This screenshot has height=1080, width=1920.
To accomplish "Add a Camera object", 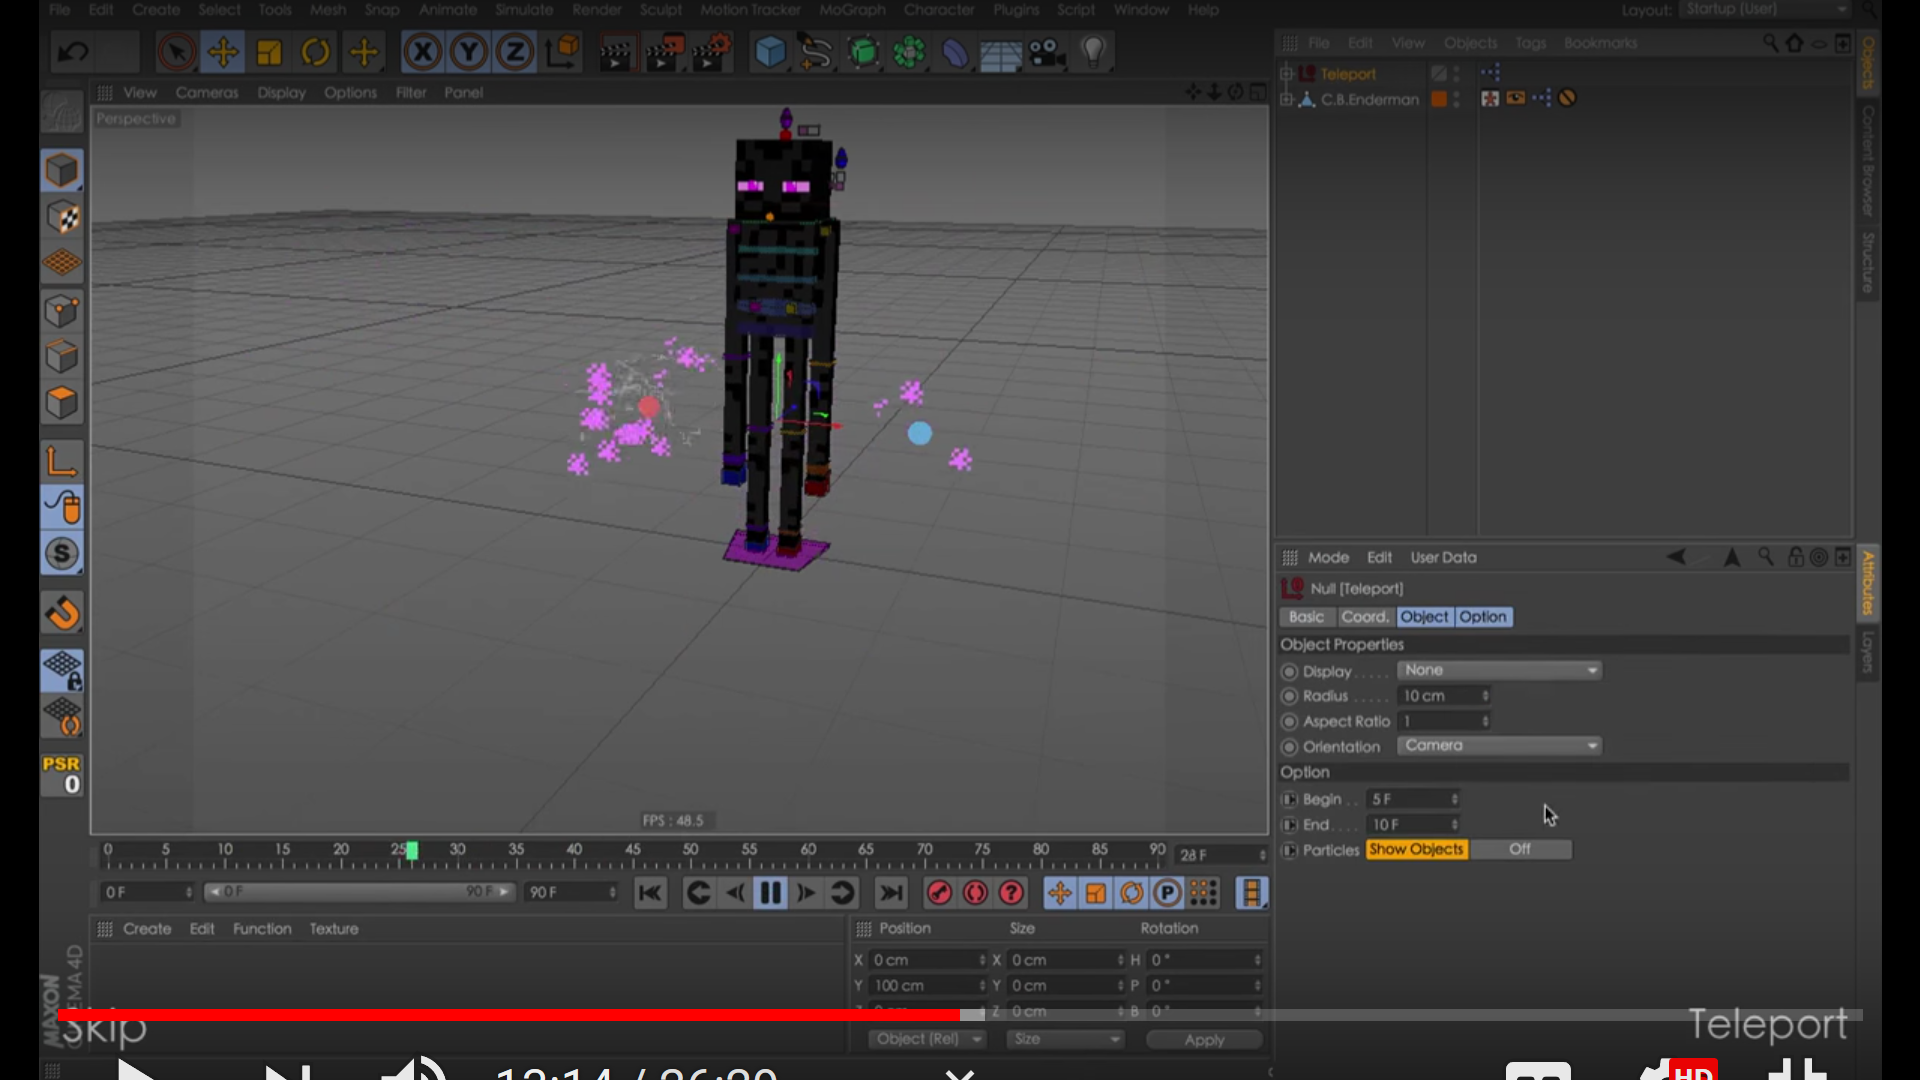I will pos(1047,52).
